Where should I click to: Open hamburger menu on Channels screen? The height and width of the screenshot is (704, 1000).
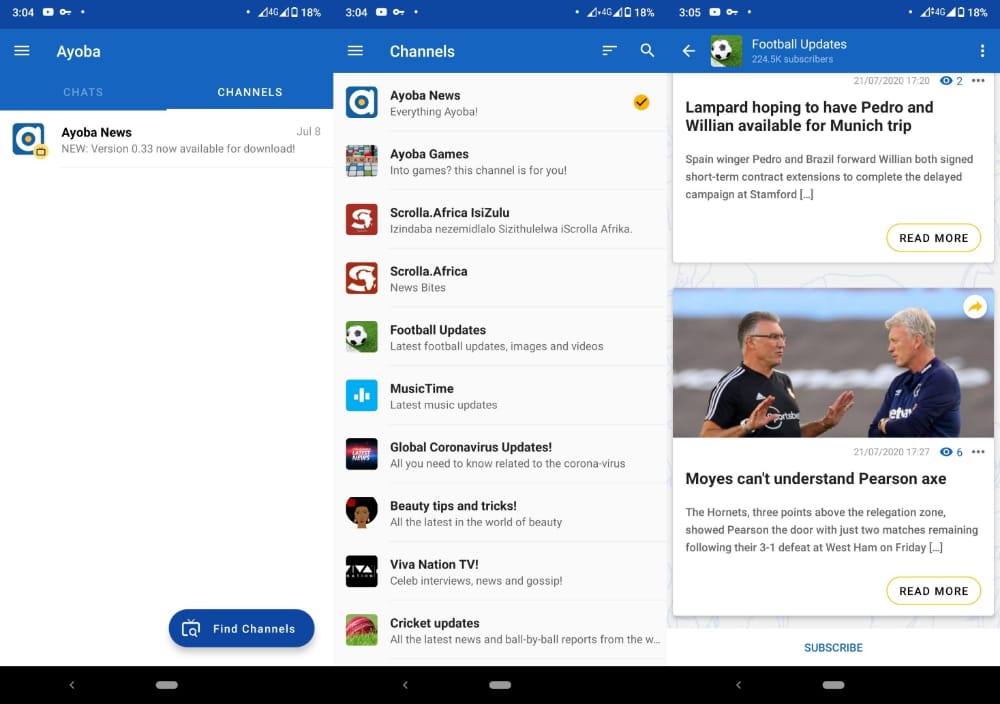(355, 50)
